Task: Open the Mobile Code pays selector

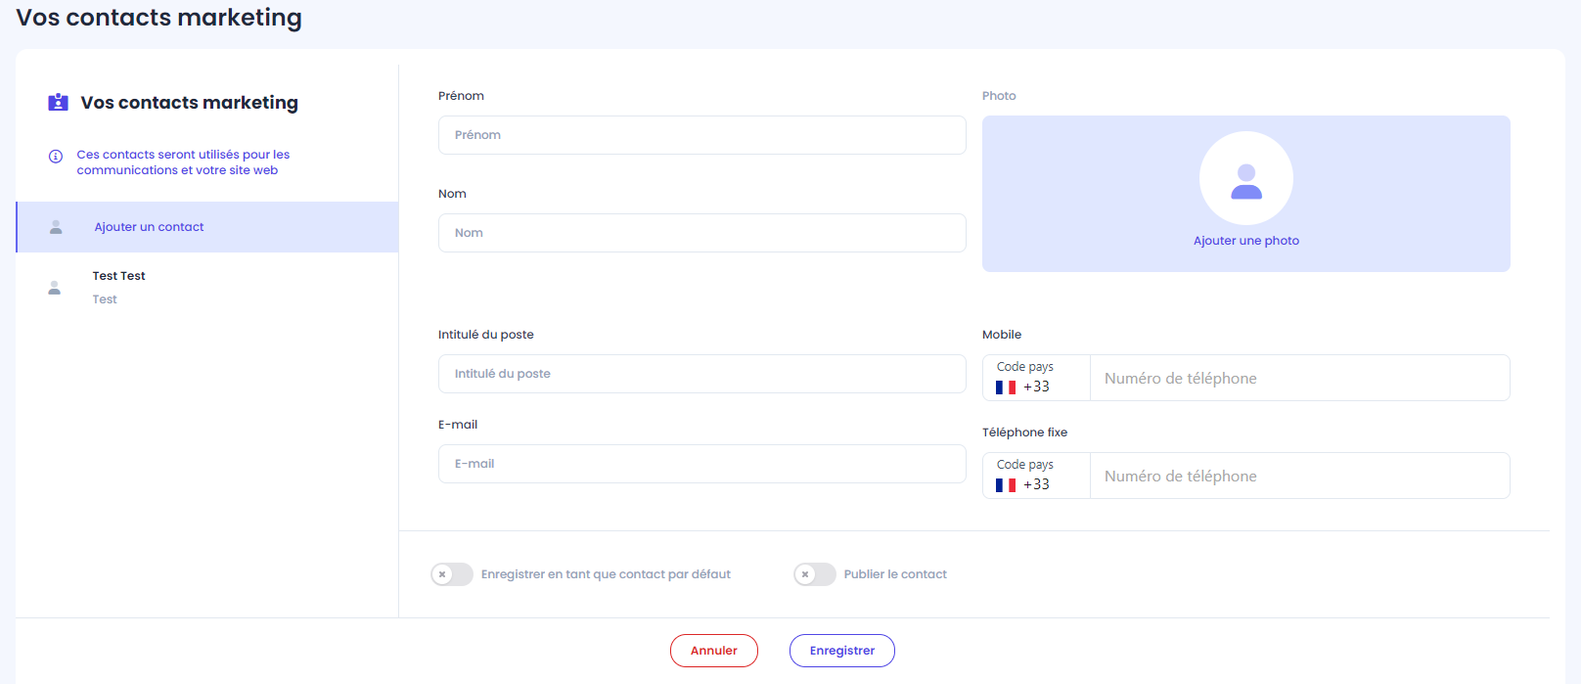Action: (x=1036, y=378)
